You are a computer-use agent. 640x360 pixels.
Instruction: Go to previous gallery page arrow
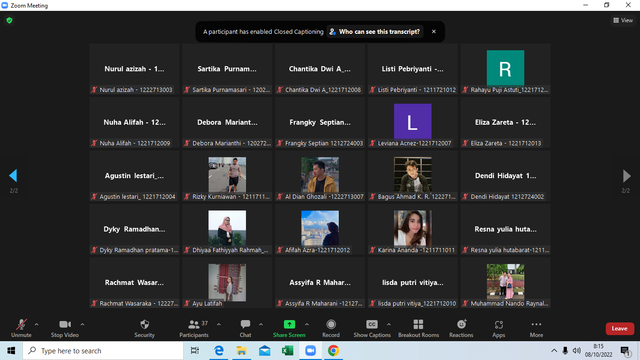click(13, 176)
